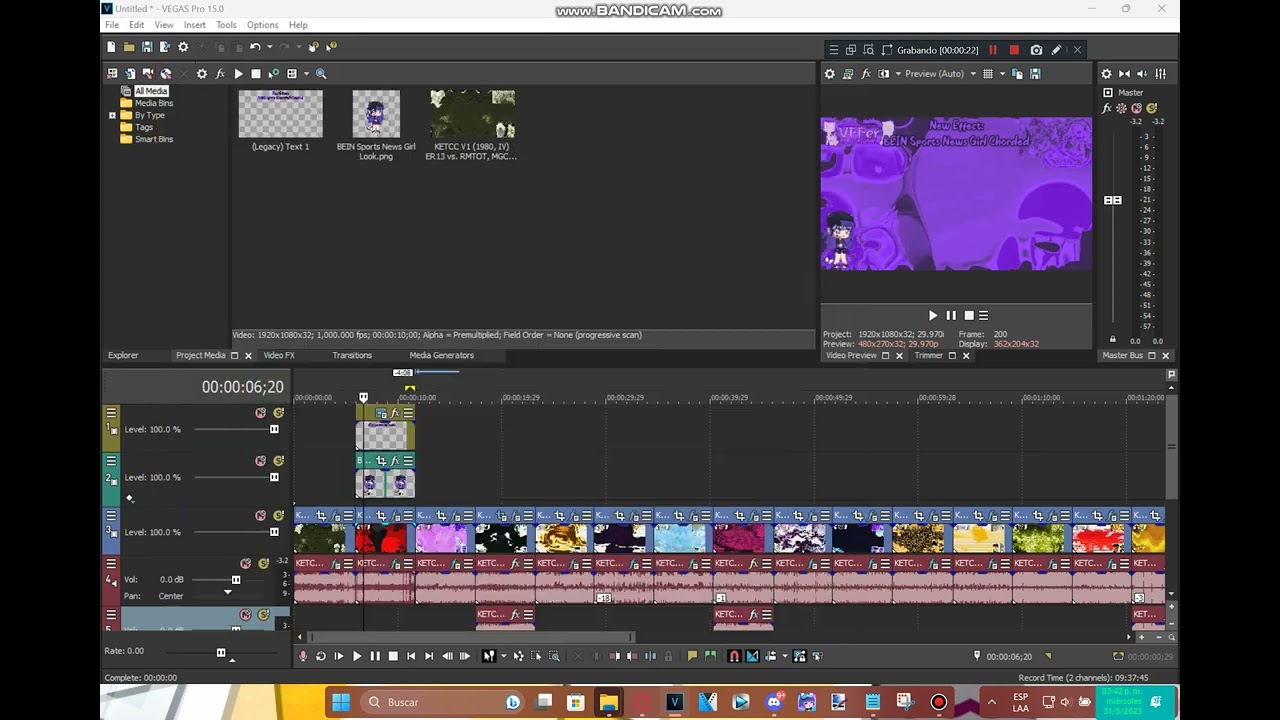Image resolution: width=1280 pixels, height=720 pixels.
Task: Enable snapping magnet icon in timeline toolbar
Action: [734, 656]
